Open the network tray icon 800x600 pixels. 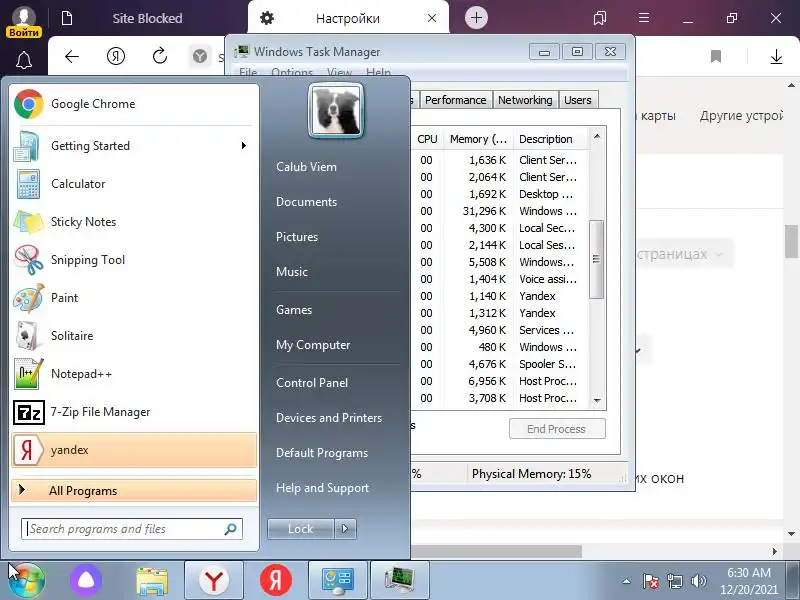(x=674, y=581)
